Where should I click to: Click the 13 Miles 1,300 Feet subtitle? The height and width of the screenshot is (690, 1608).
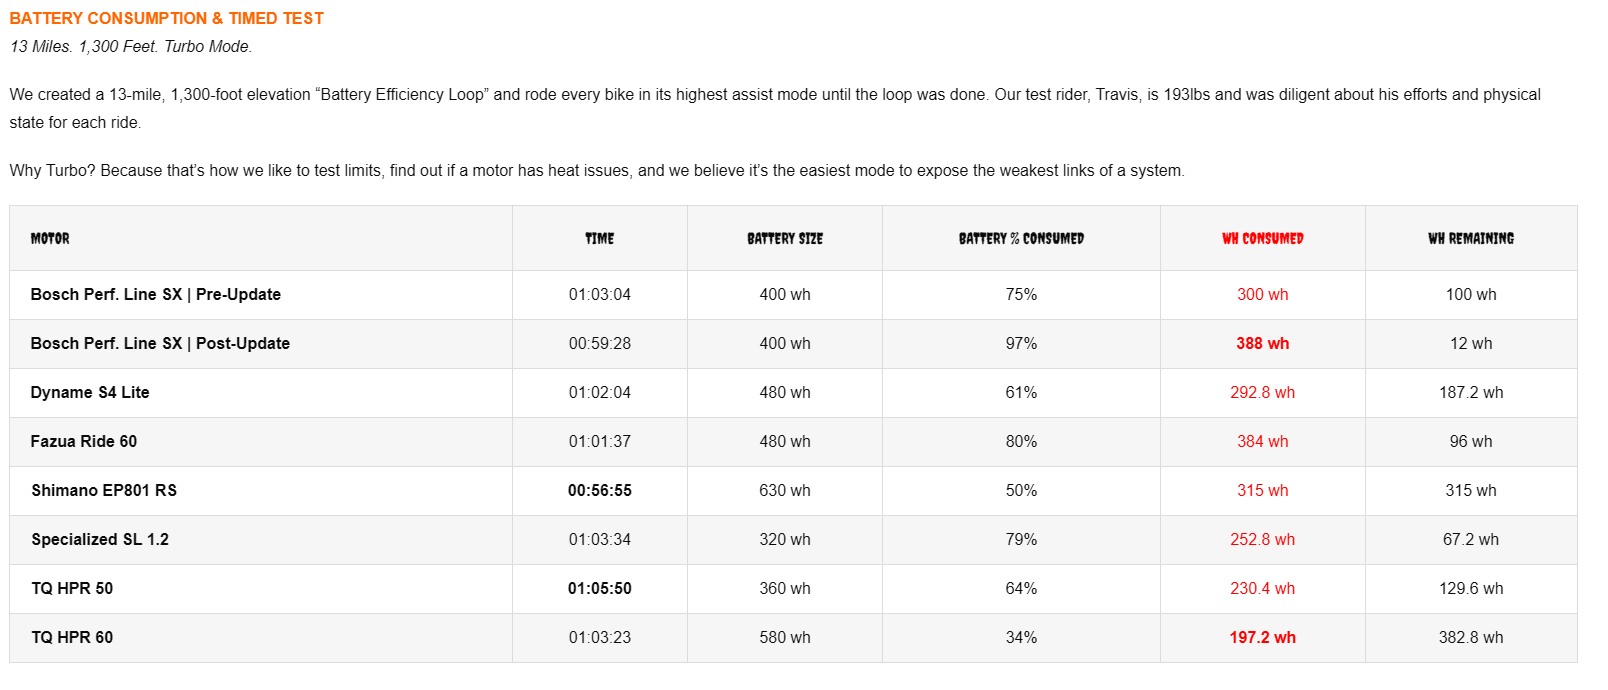[x=131, y=46]
